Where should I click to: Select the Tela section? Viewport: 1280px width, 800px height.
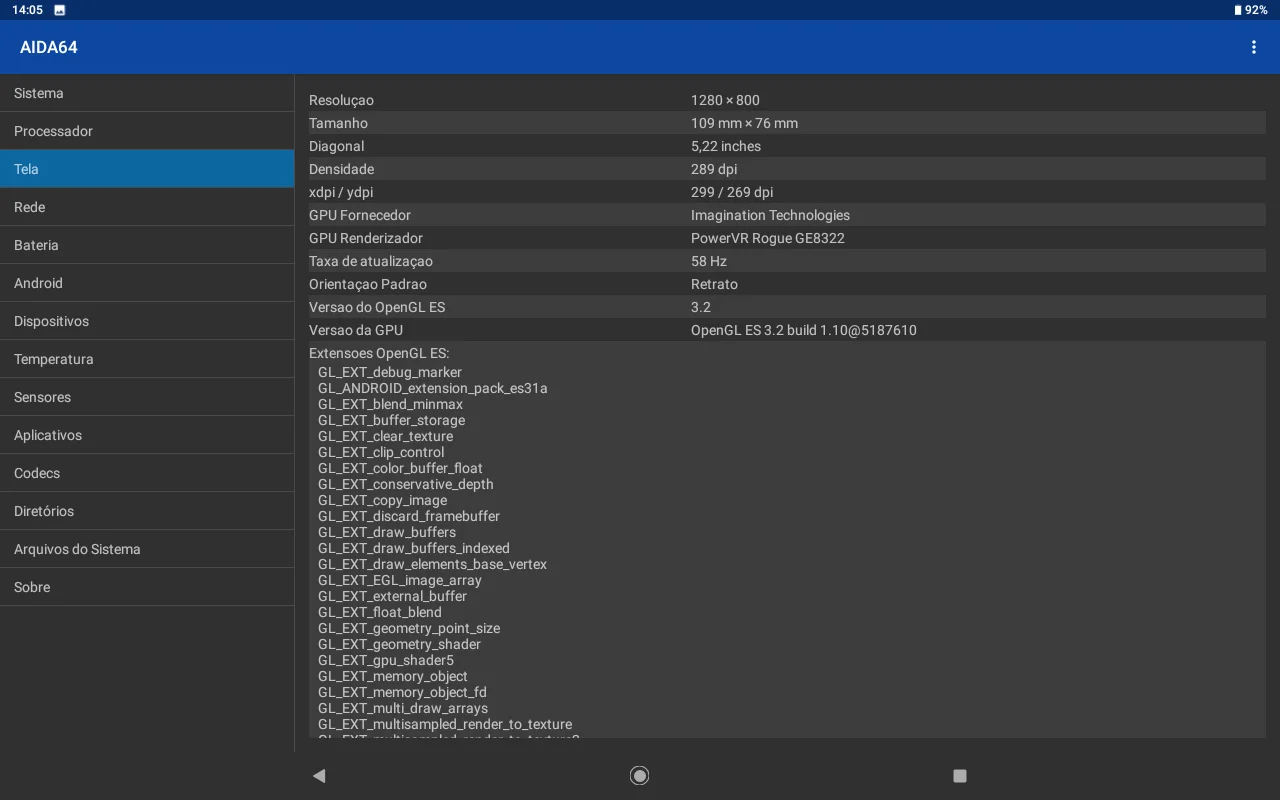[147, 169]
